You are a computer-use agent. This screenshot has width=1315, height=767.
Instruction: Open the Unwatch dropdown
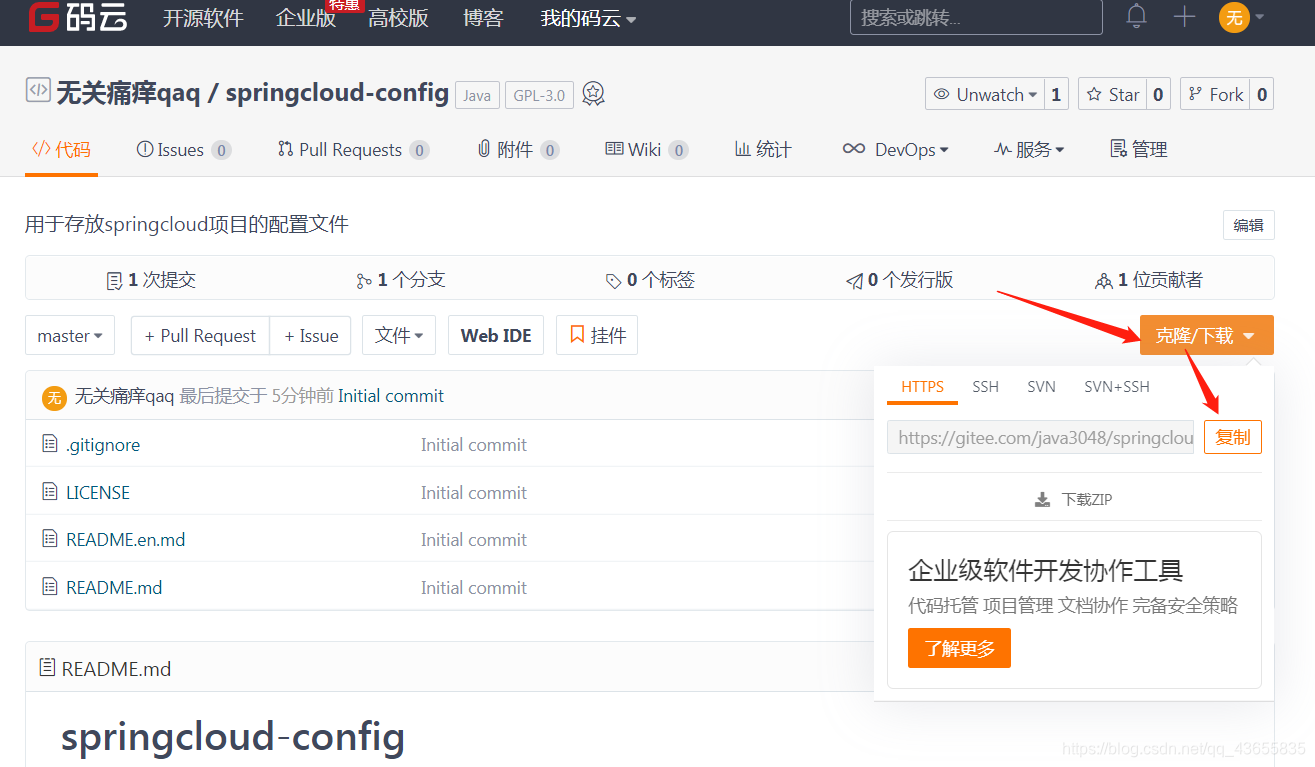point(985,94)
